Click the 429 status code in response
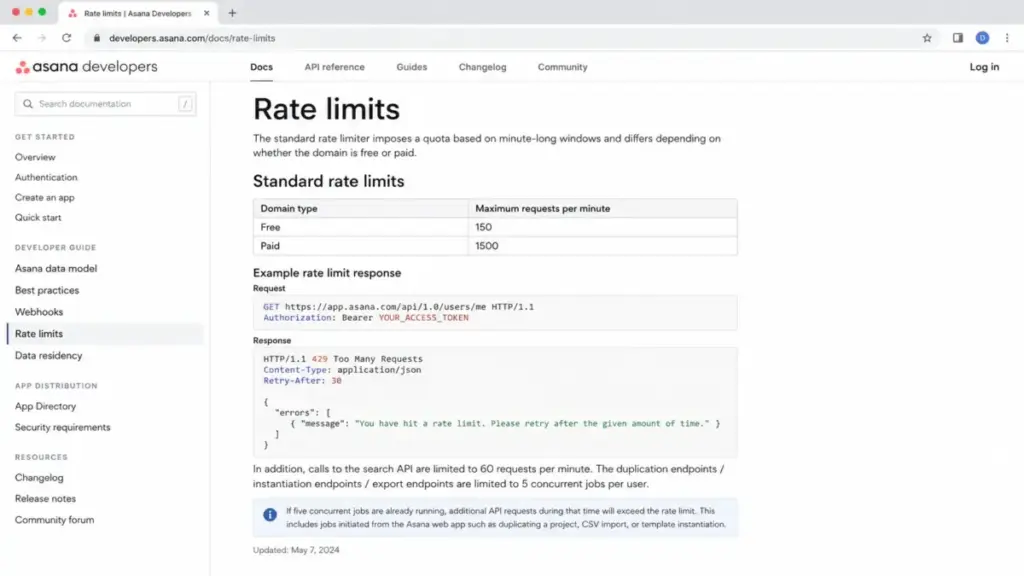 tap(319, 359)
